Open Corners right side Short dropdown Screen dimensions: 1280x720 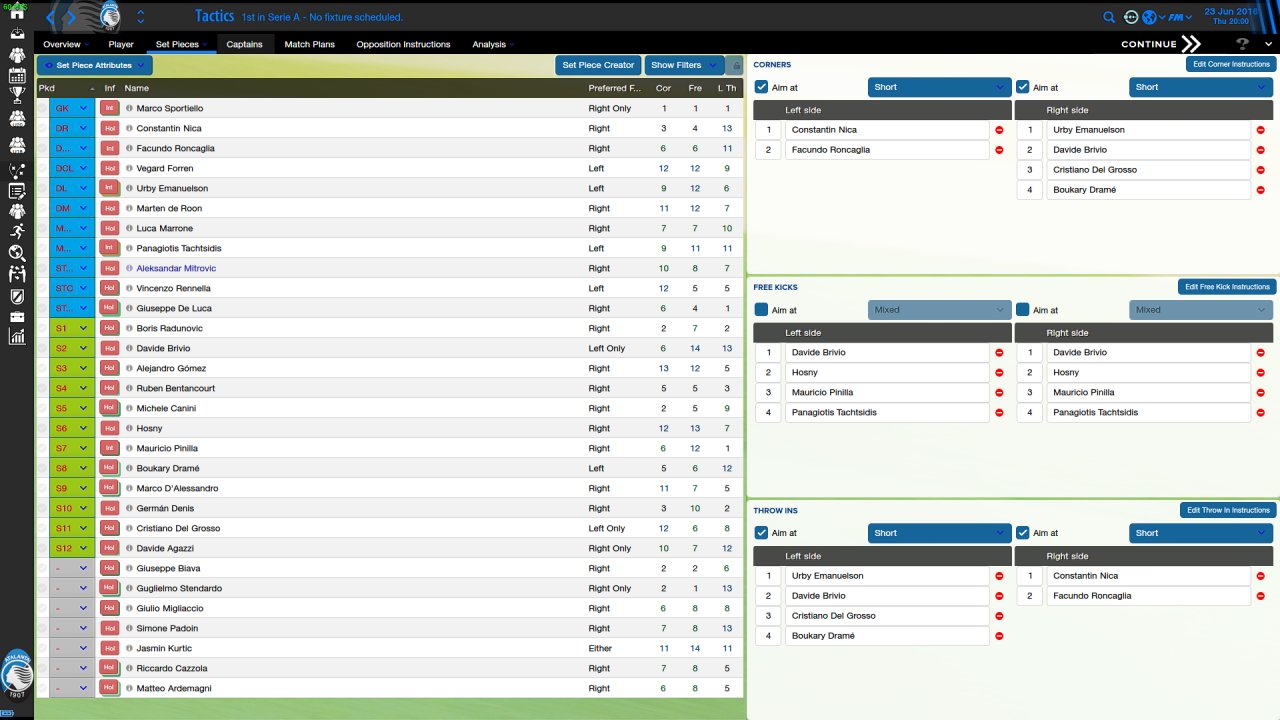point(1199,87)
